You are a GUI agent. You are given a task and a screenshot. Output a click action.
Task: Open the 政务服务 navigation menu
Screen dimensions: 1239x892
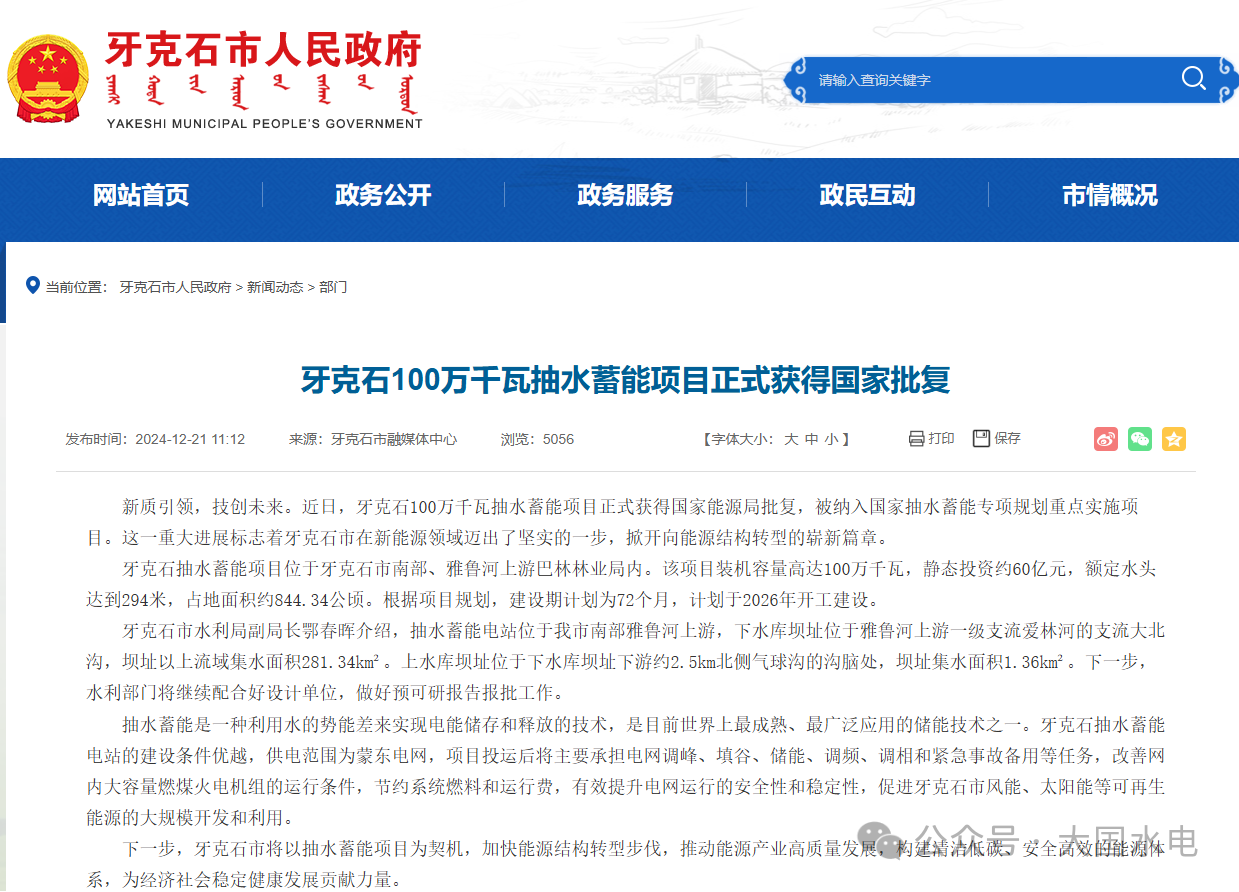tap(625, 195)
